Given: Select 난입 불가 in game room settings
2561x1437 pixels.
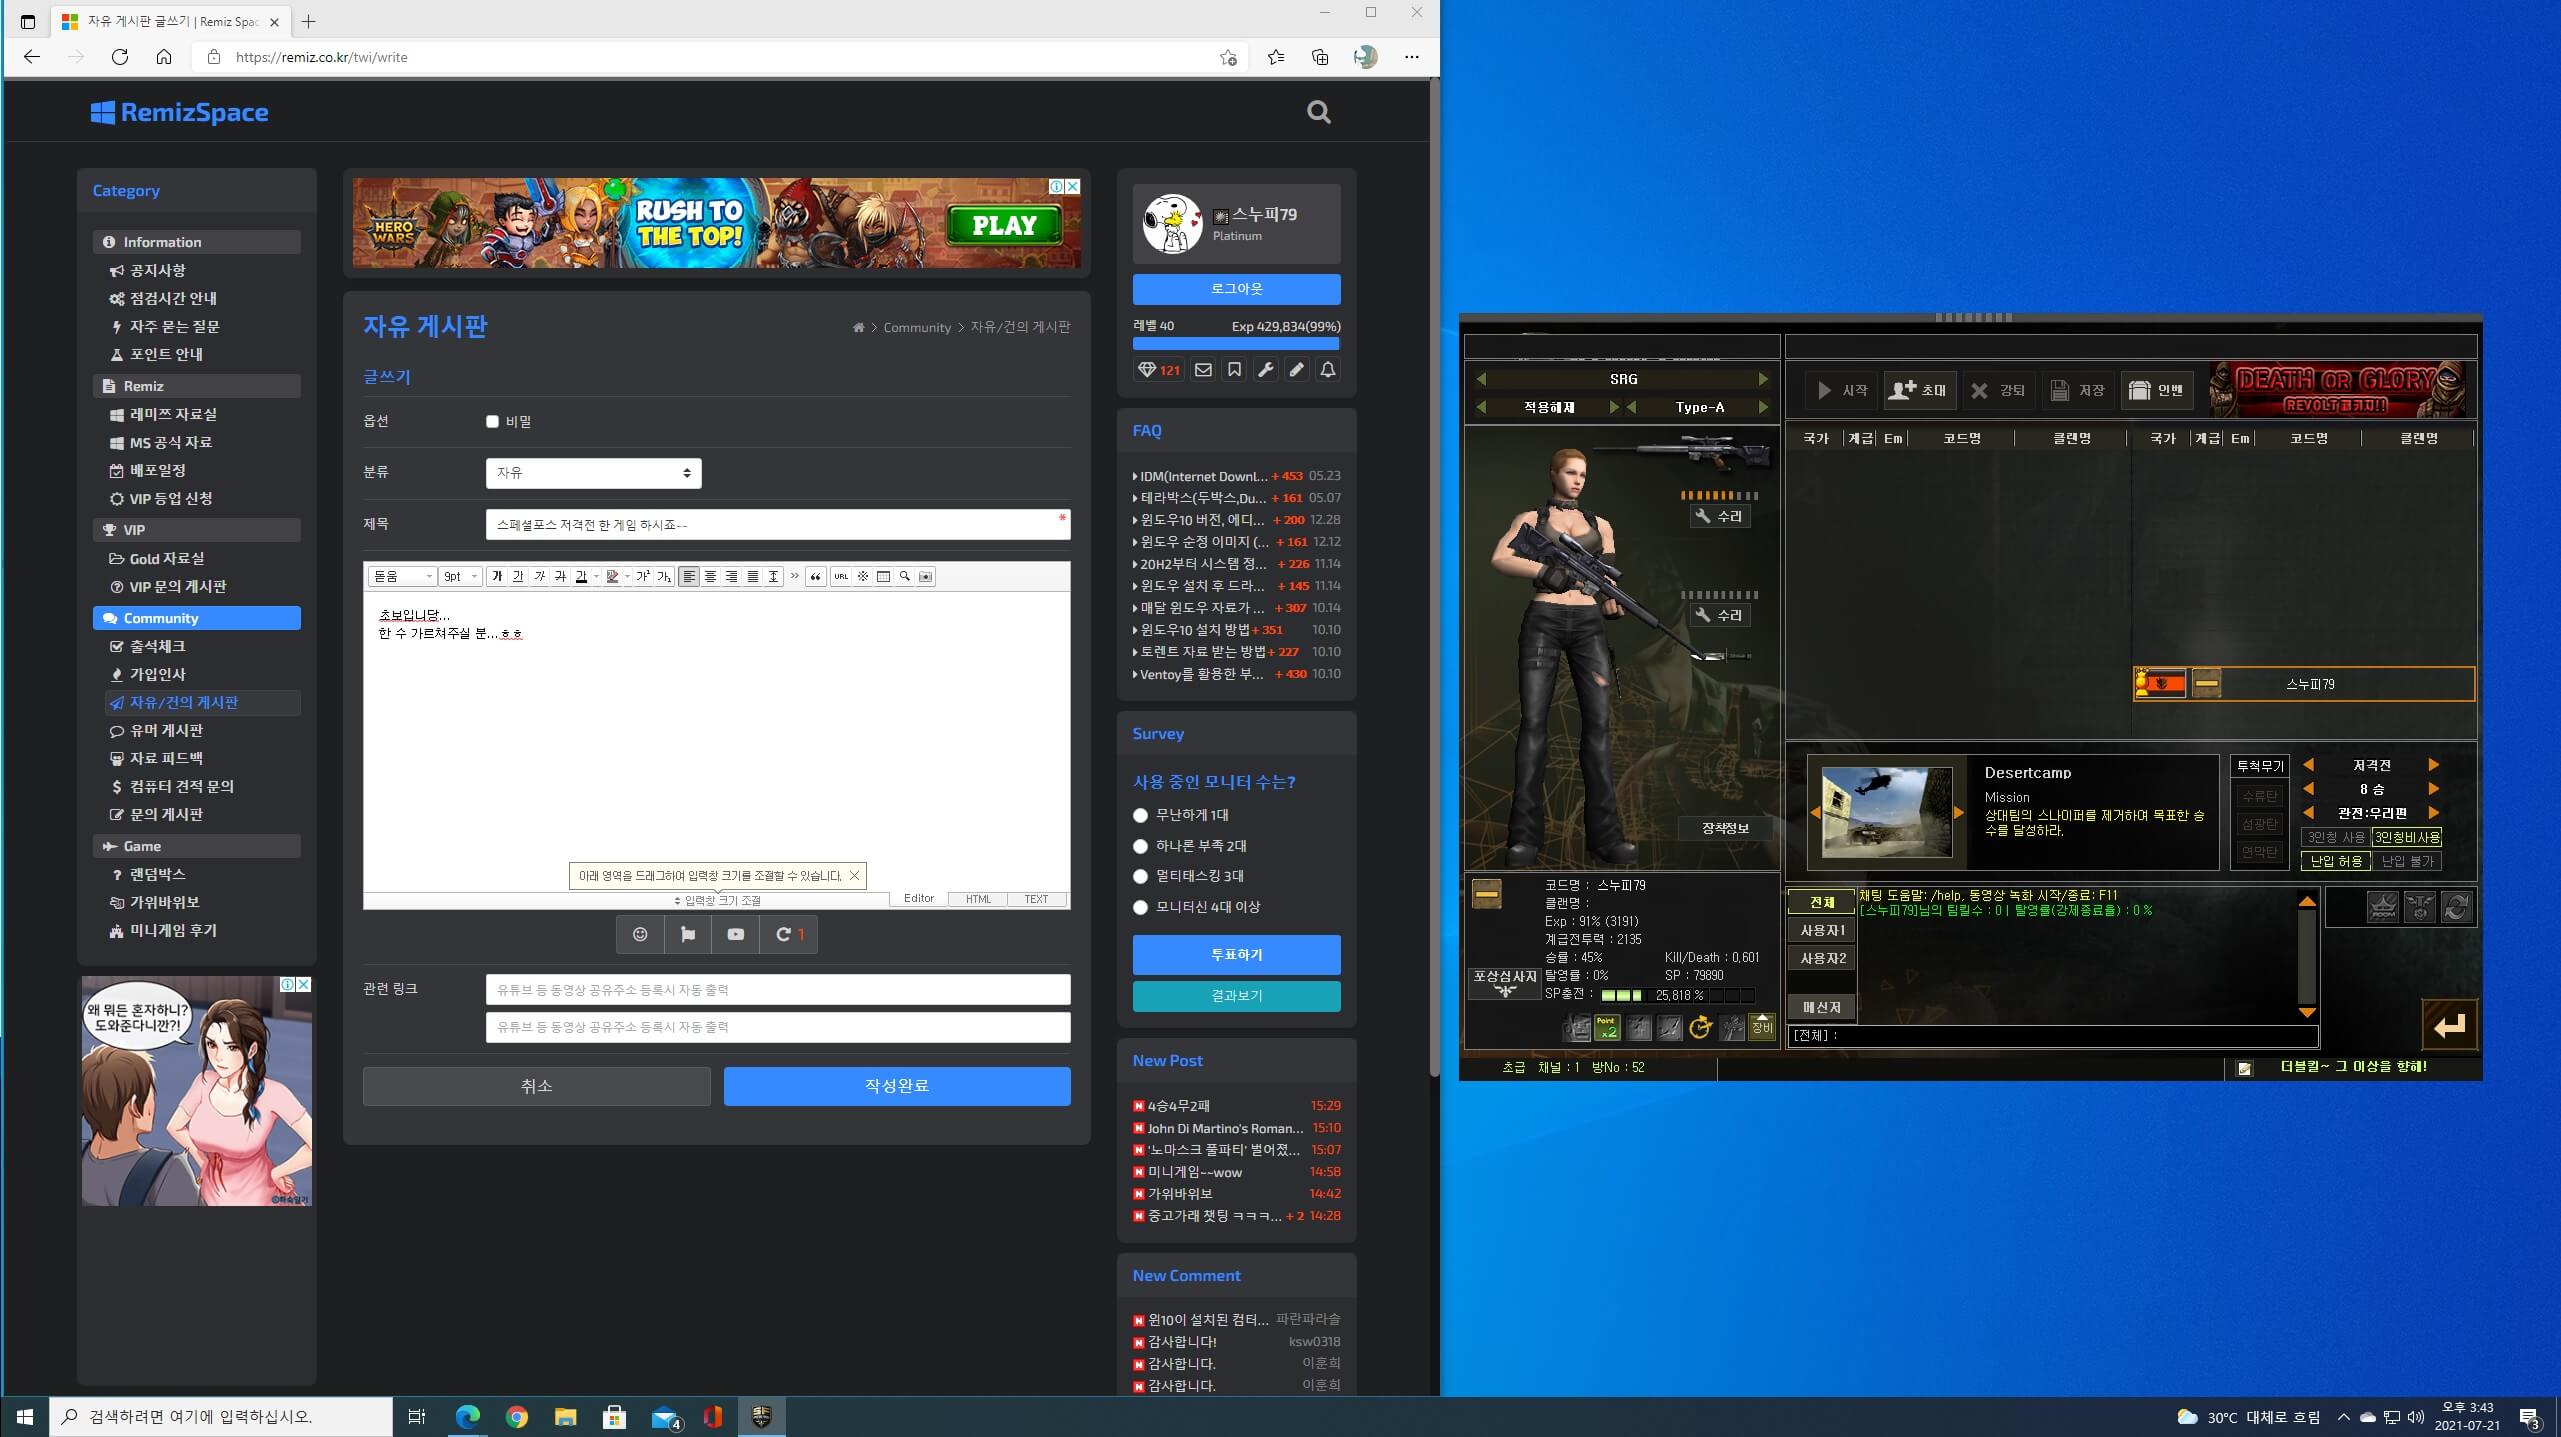Looking at the screenshot, I should point(2407,861).
